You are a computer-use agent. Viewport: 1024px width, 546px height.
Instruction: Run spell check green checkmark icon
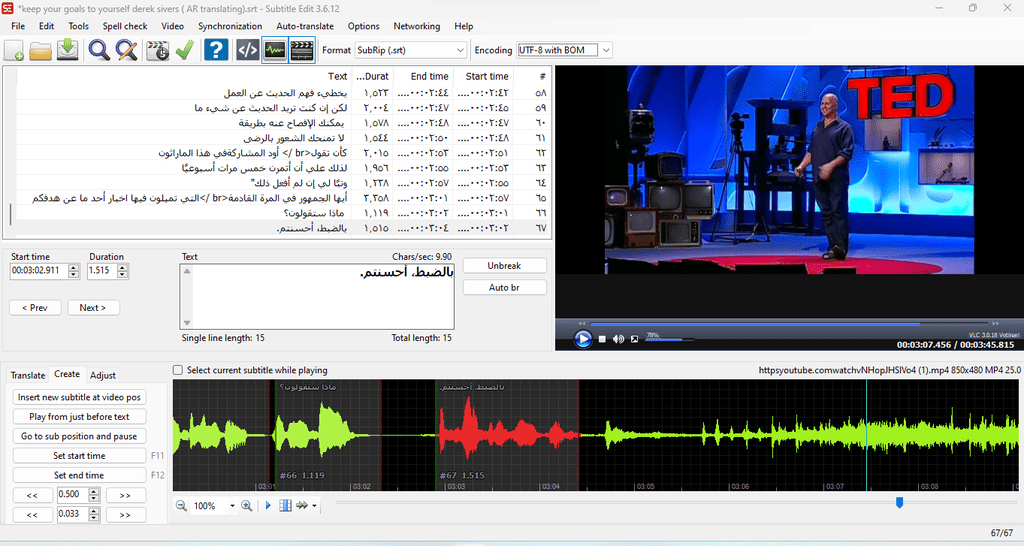[x=185, y=50]
